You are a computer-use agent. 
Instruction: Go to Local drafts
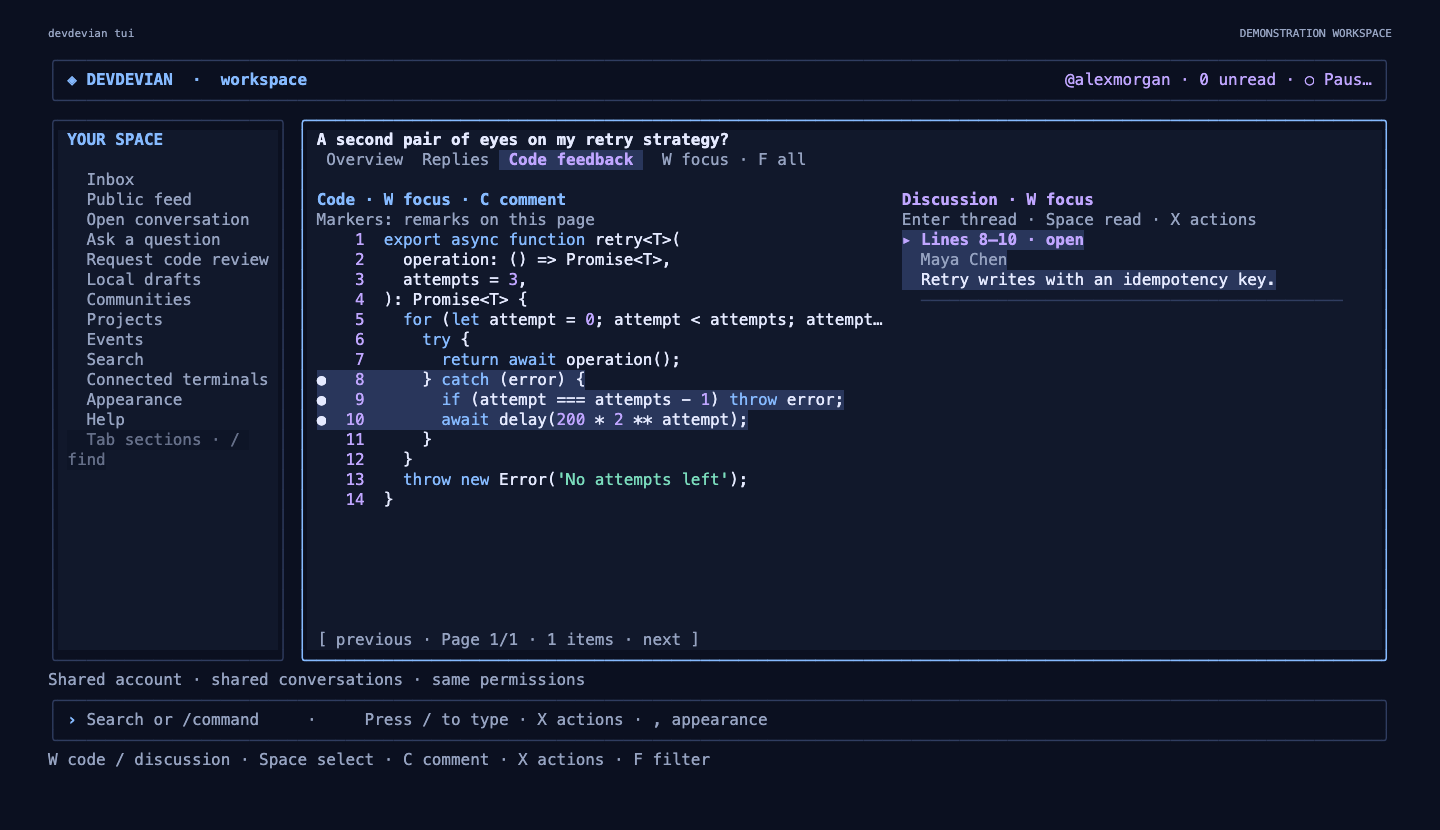[x=144, y=280]
